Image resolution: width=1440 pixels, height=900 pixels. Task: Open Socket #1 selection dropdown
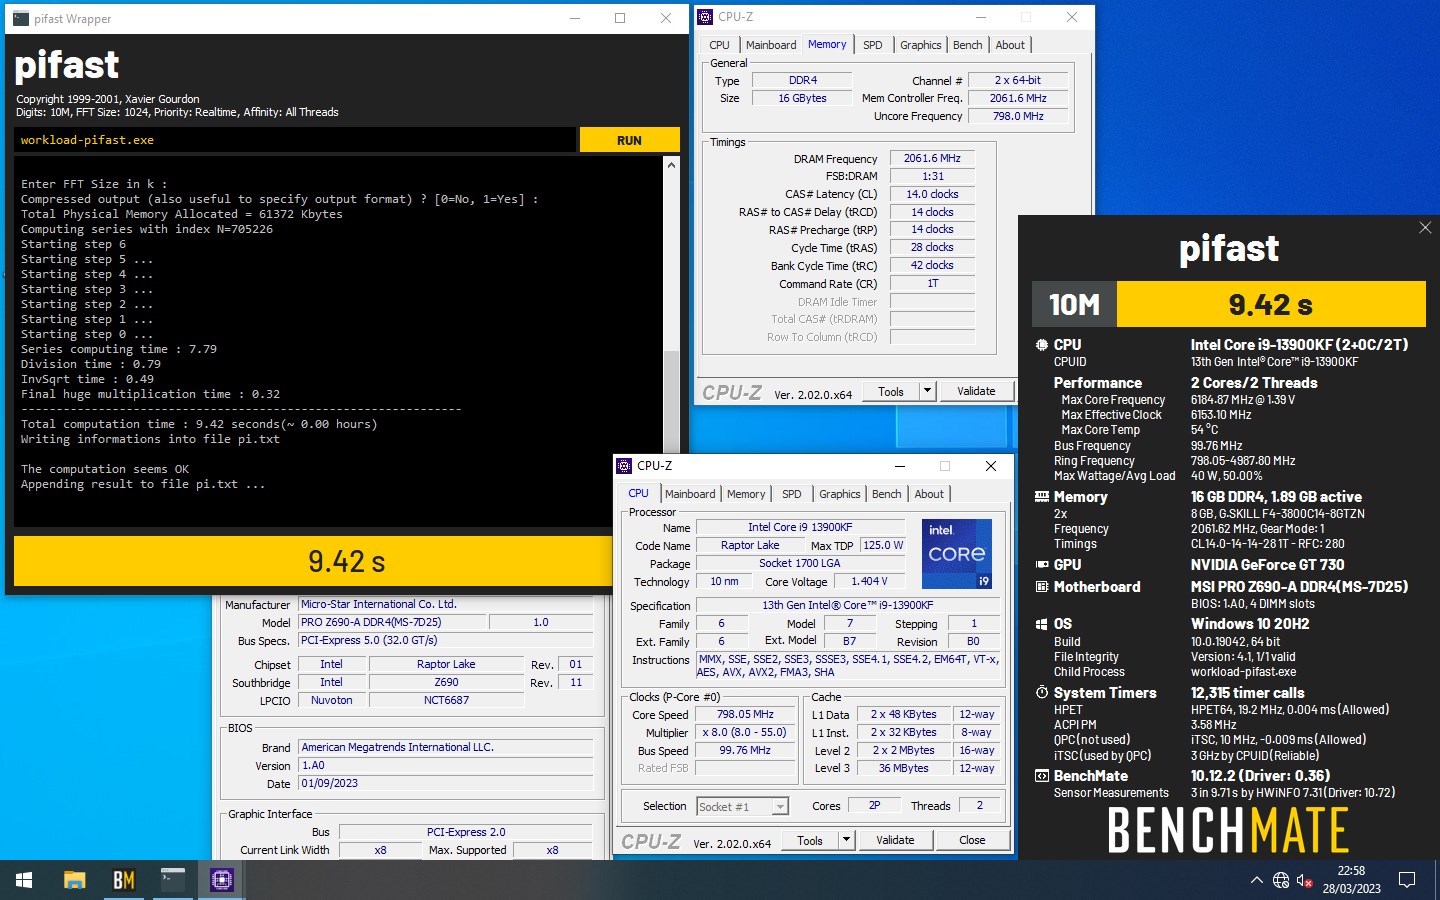point(742,806)
